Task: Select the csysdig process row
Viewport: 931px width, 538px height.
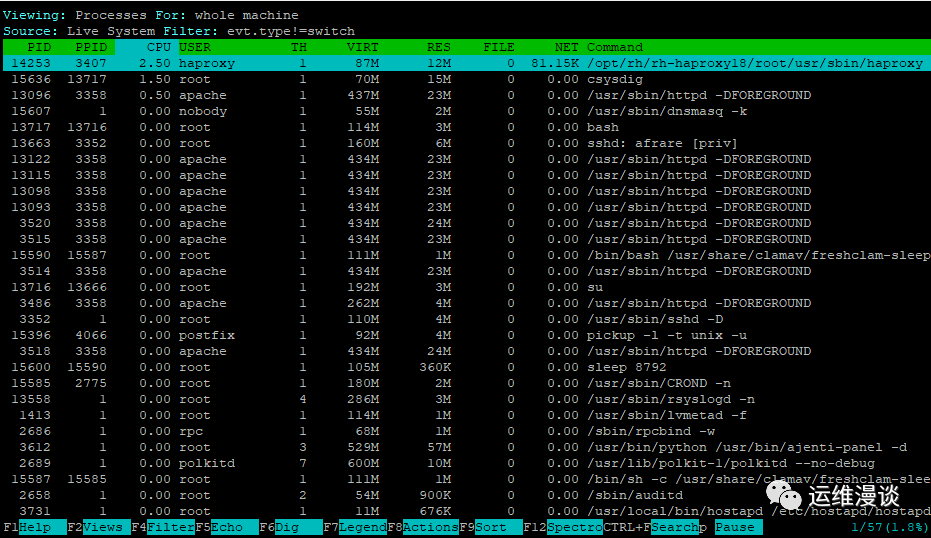Action: (466, 79)
